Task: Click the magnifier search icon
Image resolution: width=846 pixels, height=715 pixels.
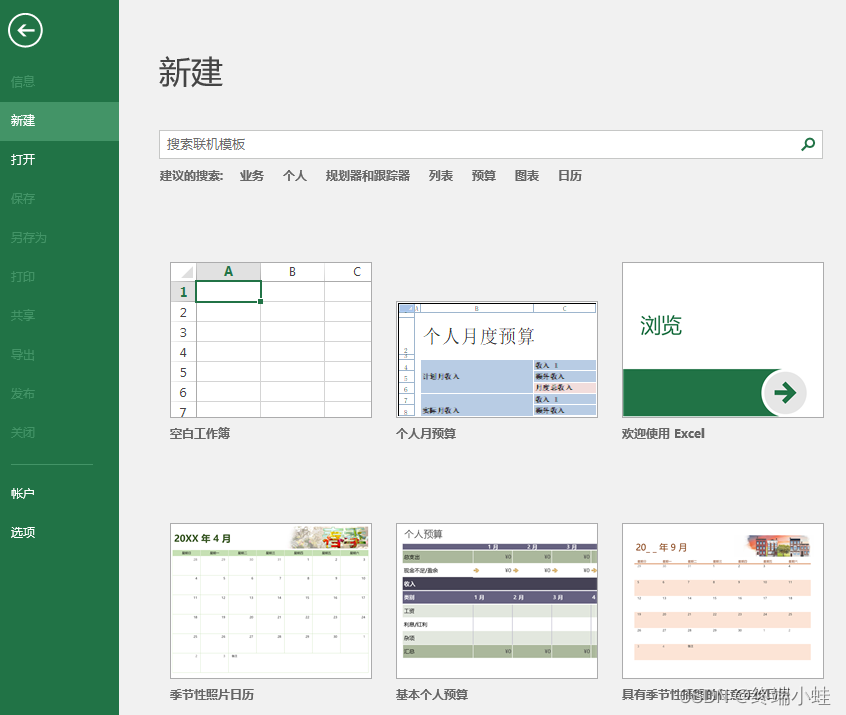Action: pyautogui.click(x=808, y=144)
